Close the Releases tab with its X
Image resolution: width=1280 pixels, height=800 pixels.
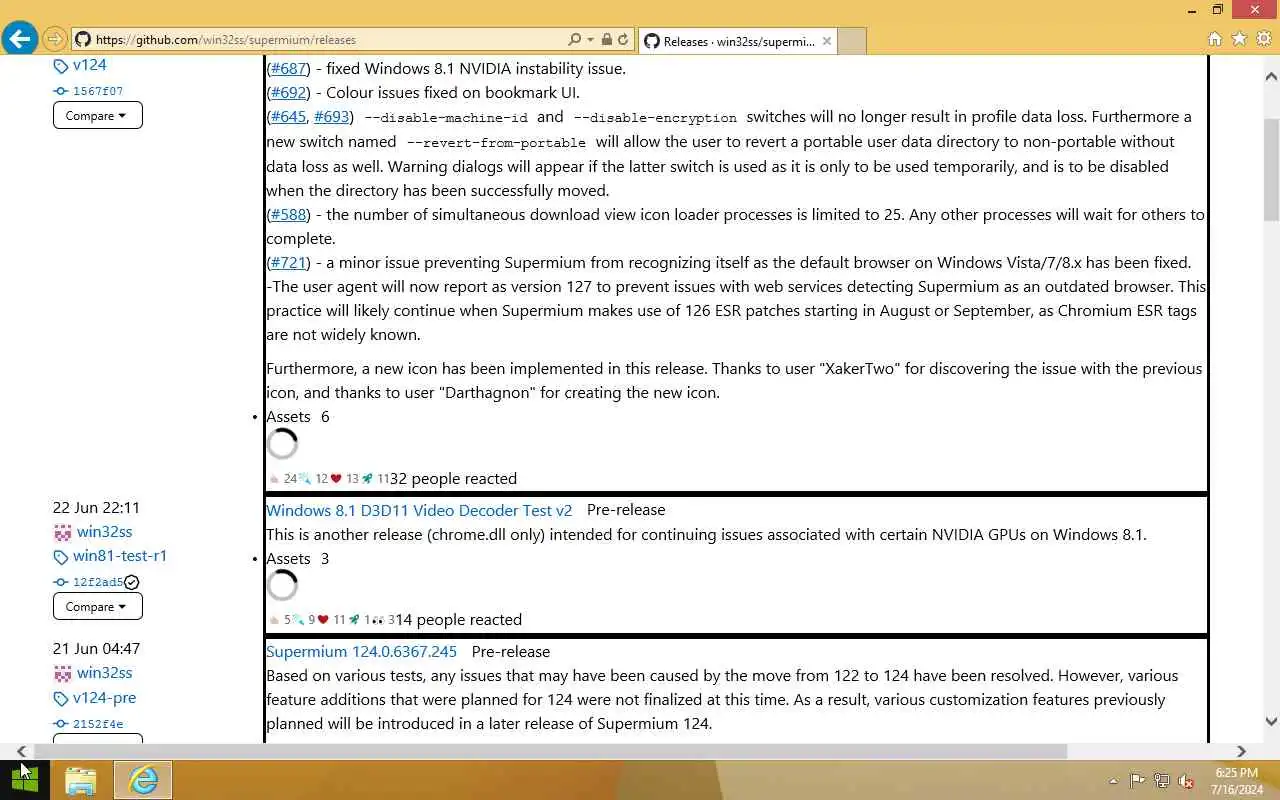tap(827, 41)
